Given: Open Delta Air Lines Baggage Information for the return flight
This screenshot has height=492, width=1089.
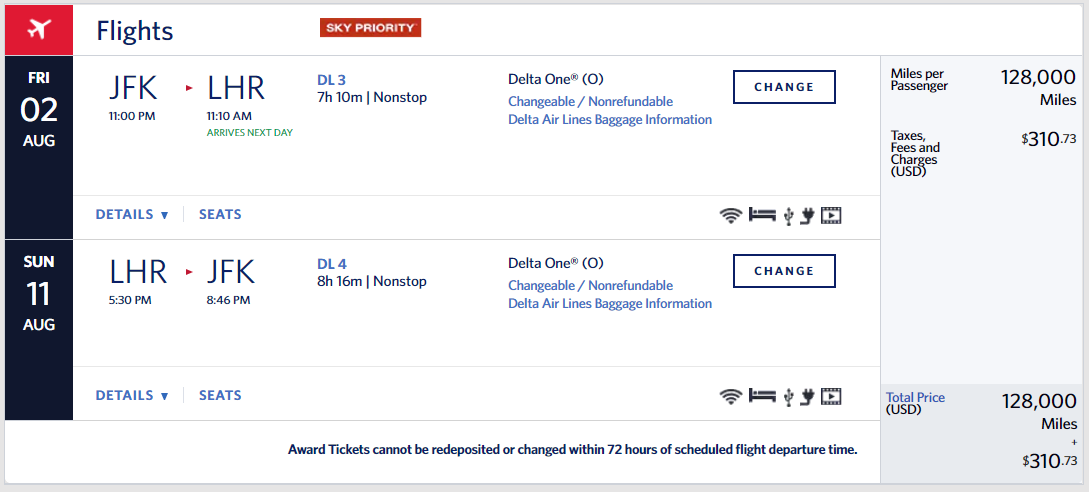Looking at the screenshot, I should 610,304.
